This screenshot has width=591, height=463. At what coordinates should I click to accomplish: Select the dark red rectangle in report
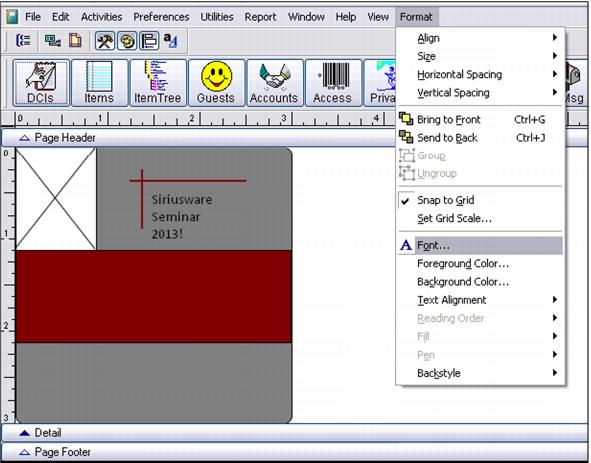pos(154,296)
